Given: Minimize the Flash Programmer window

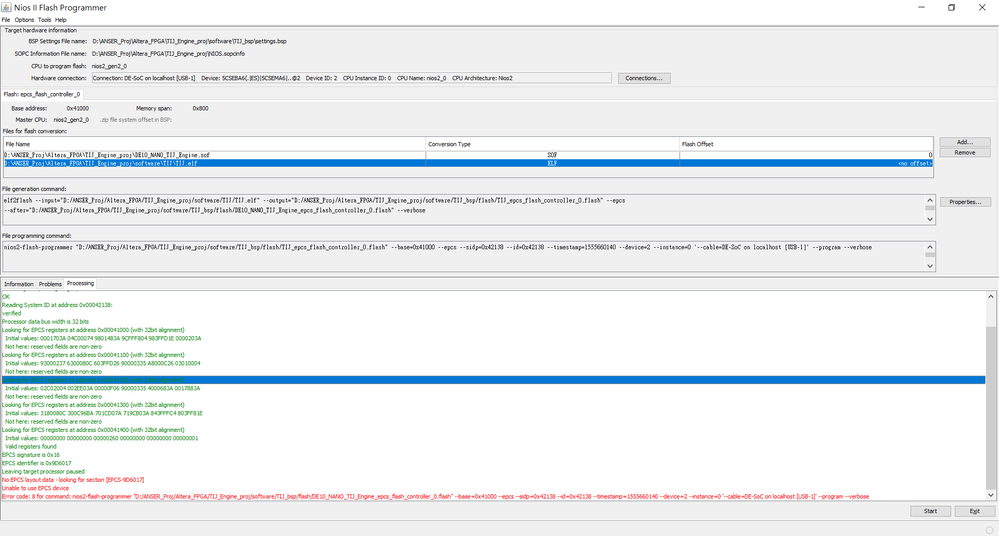Looking at the screenshot, I should click(921, 8).
